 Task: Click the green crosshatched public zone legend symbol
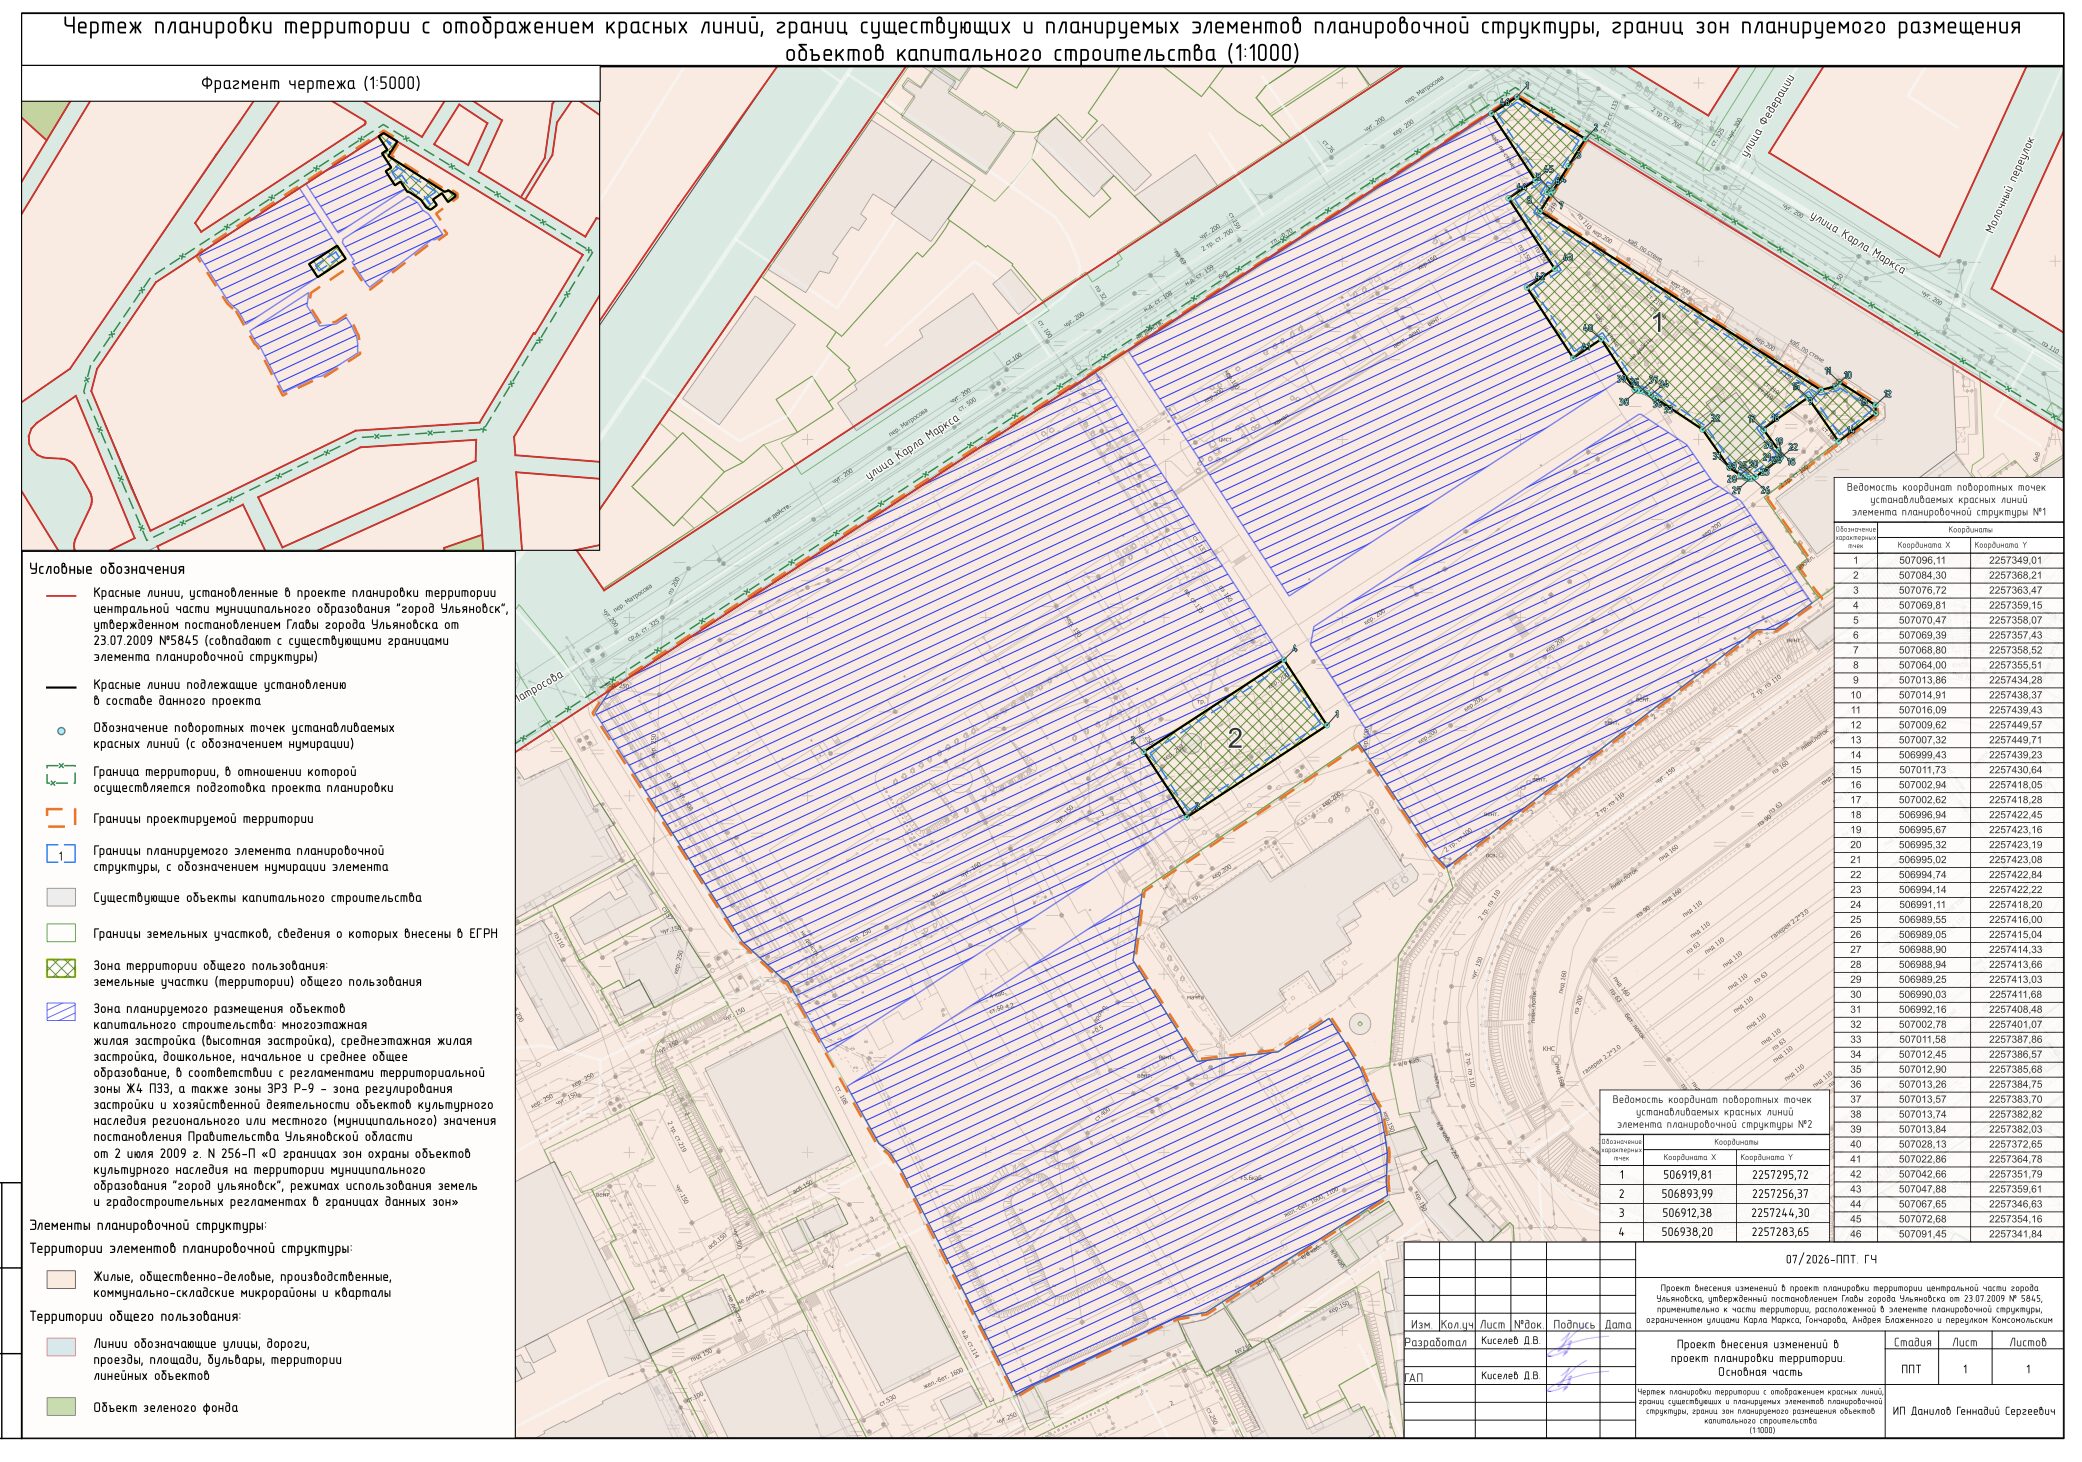click(x=61, y=968)
